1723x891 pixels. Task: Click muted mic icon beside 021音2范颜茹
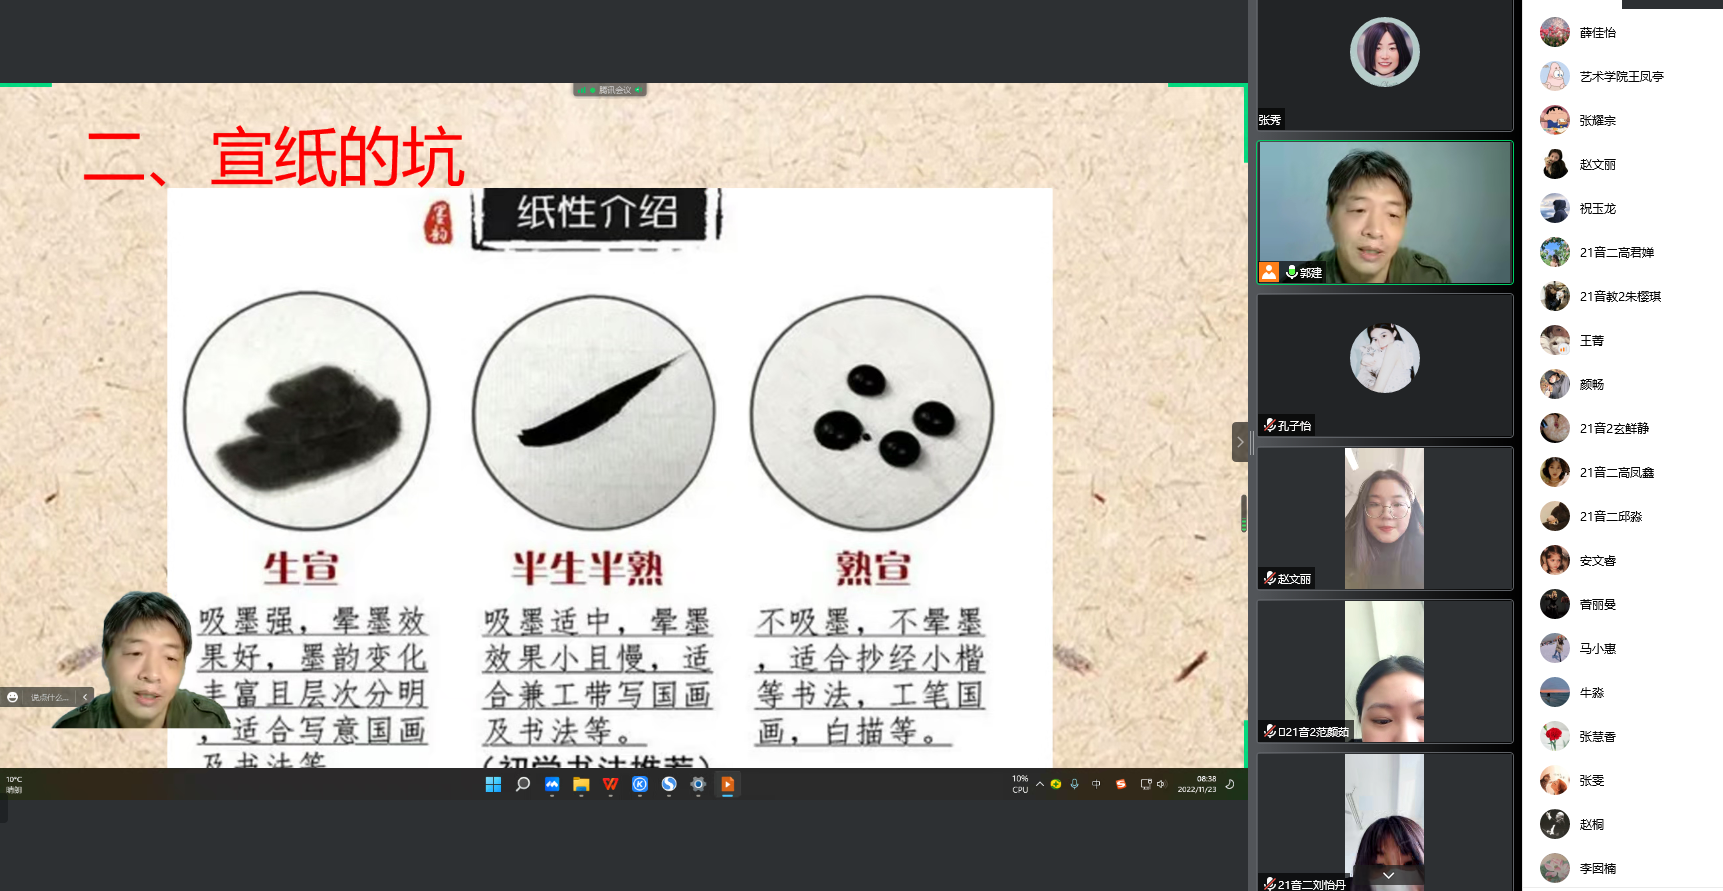click(1269, 731)
